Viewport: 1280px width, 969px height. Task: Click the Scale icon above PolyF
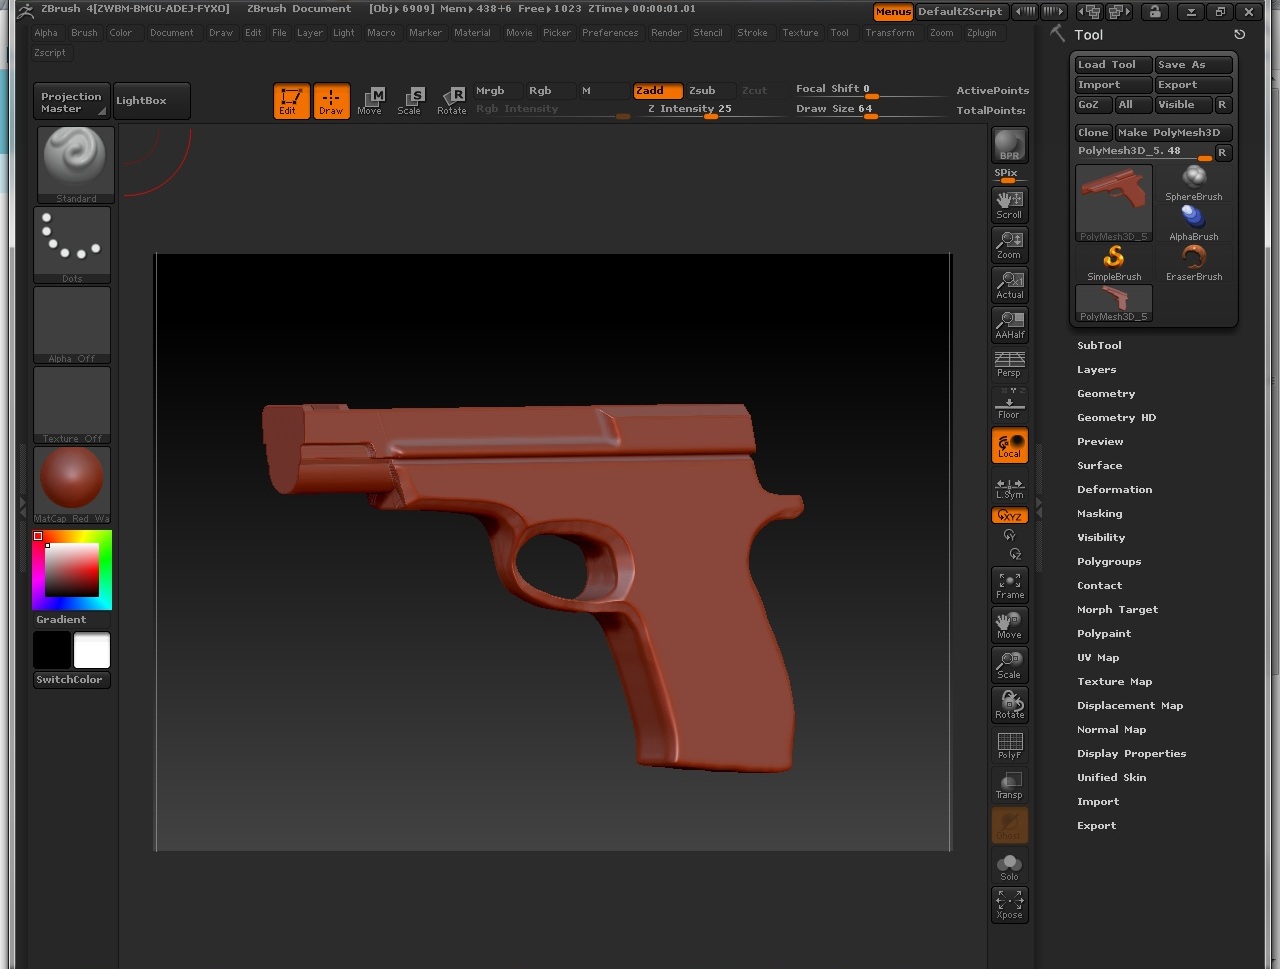(x=1009, y=665)
